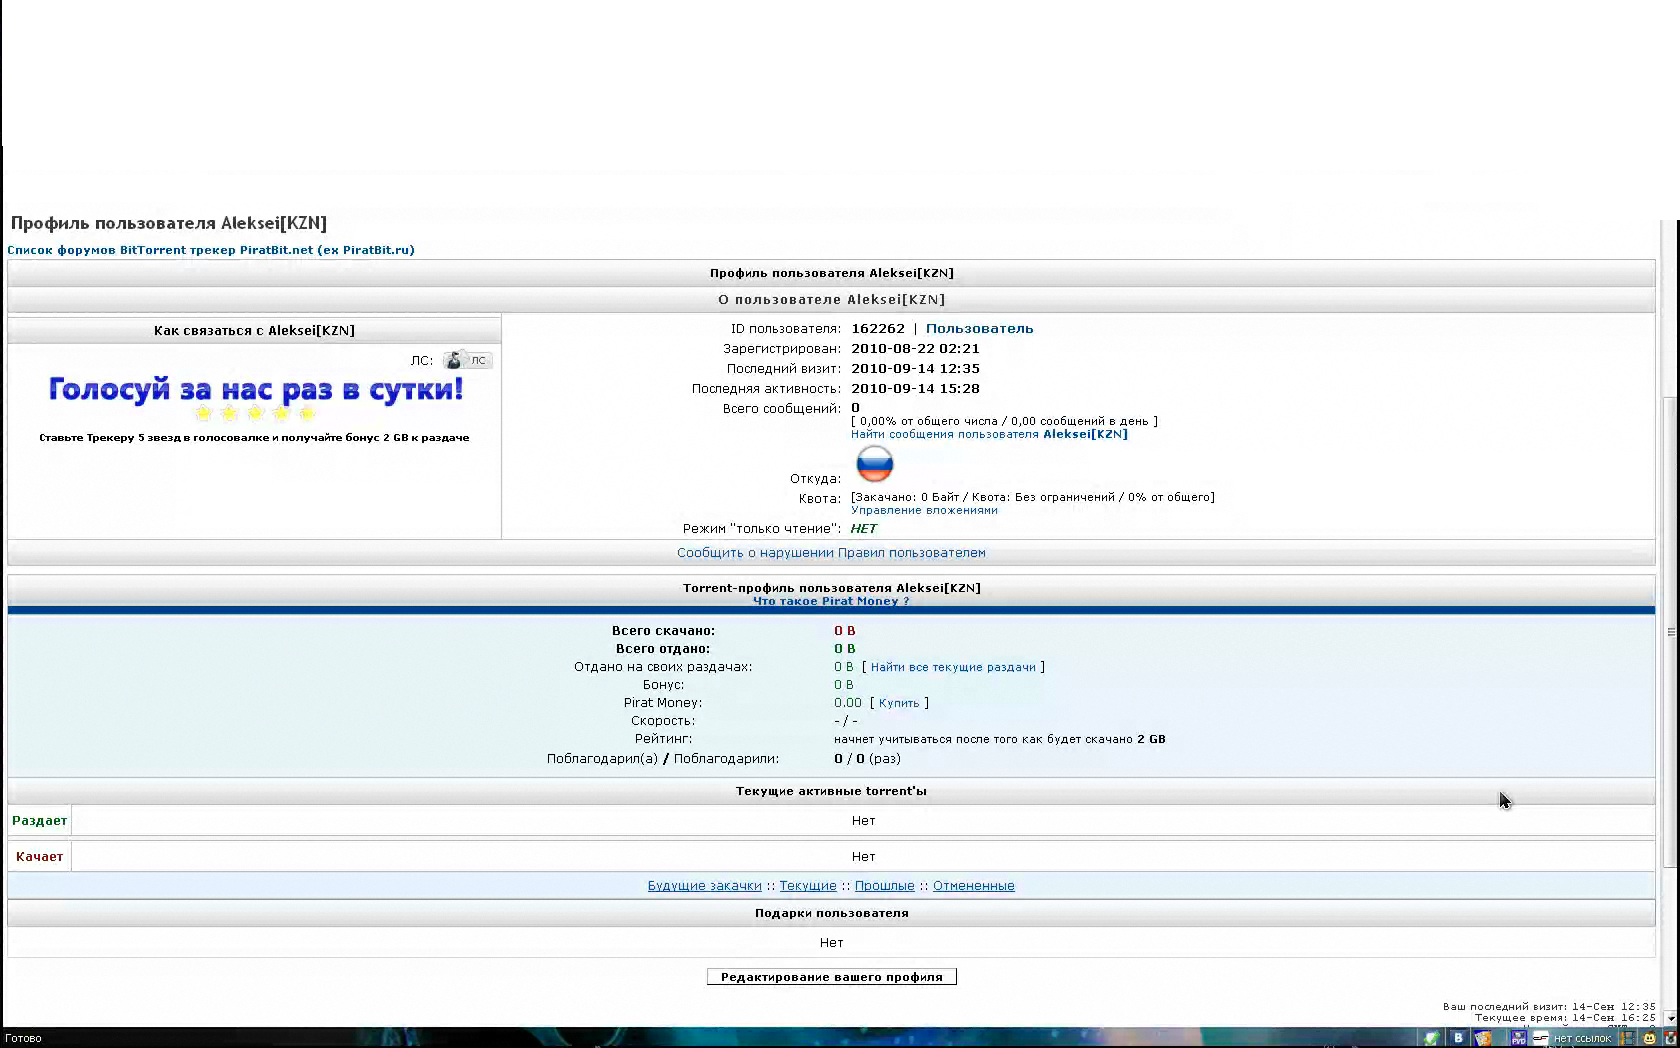Open 'Что такое Pirat Money ?' link
The width and height of the screenshot is (1680, 1048).
(x=831, y=601)
